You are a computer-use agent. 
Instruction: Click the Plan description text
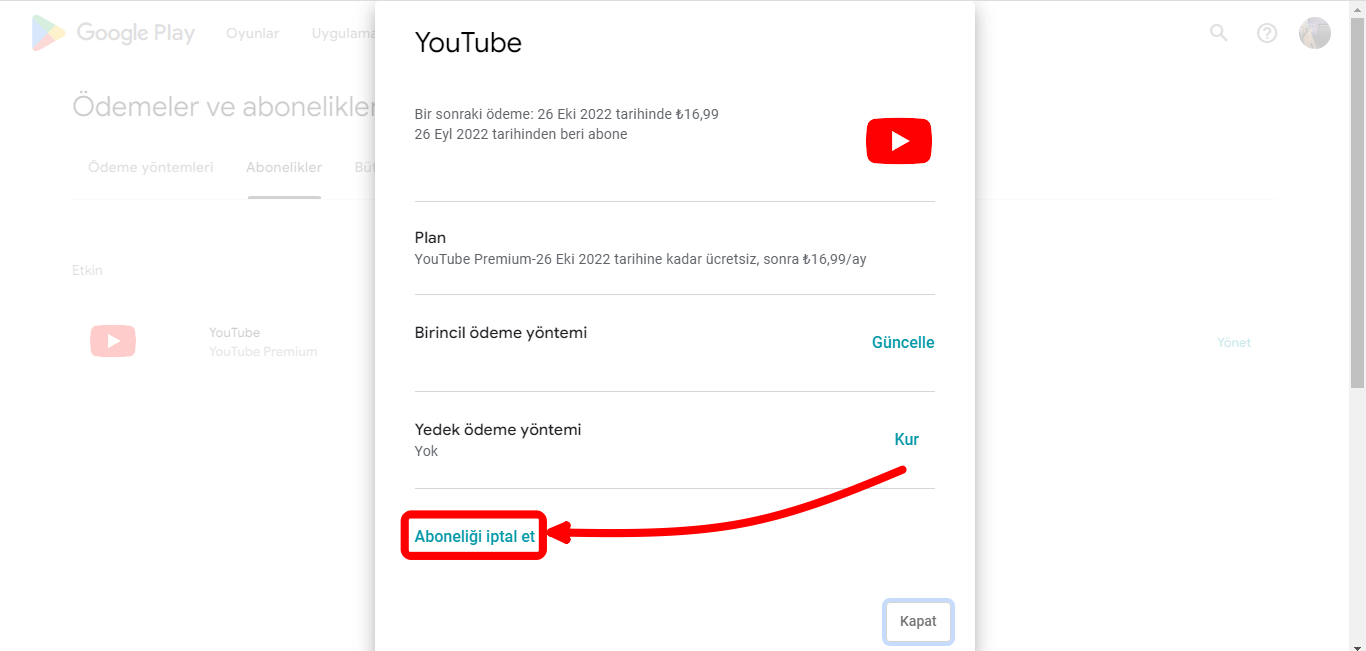tap(640, 259)
